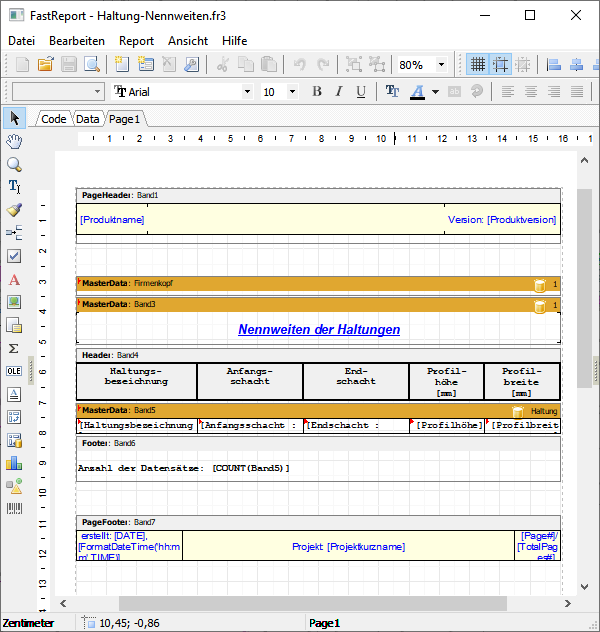
Task: Expand the Arial font name dropdown
Action: (x=247, y=92)
